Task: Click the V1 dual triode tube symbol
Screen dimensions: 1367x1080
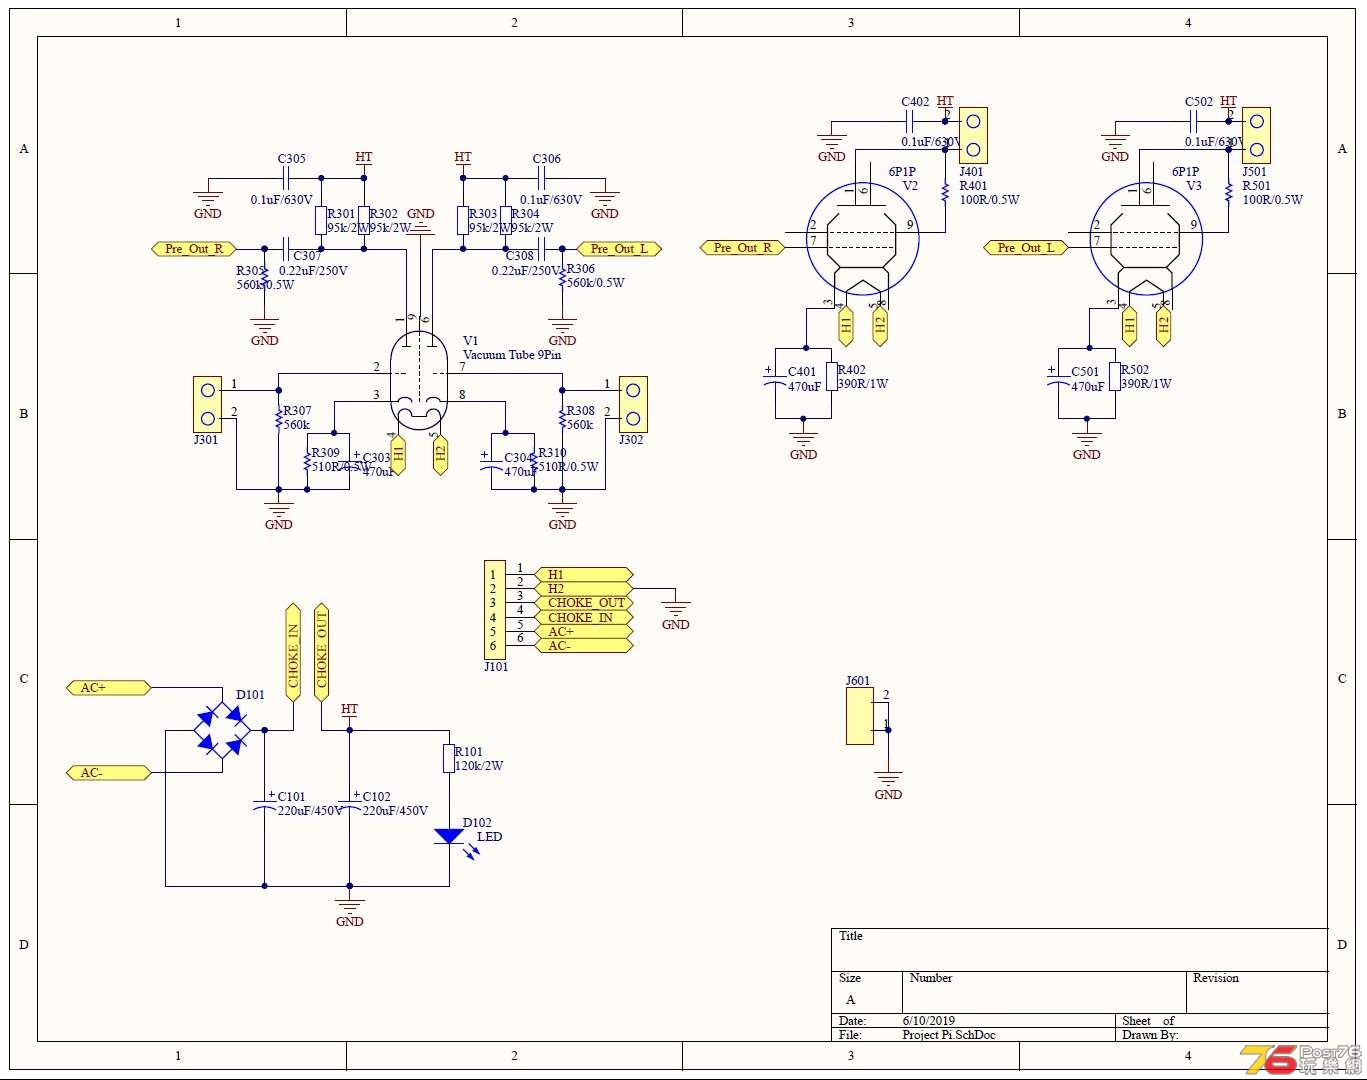Action: pyautogui.click(x=419, y=381)
